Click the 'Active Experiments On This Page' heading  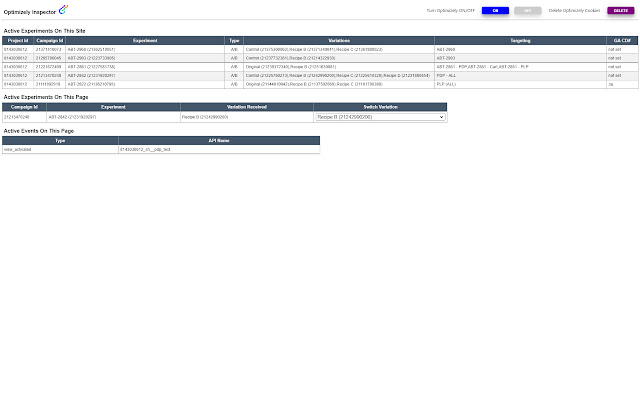tap(46, 97)
